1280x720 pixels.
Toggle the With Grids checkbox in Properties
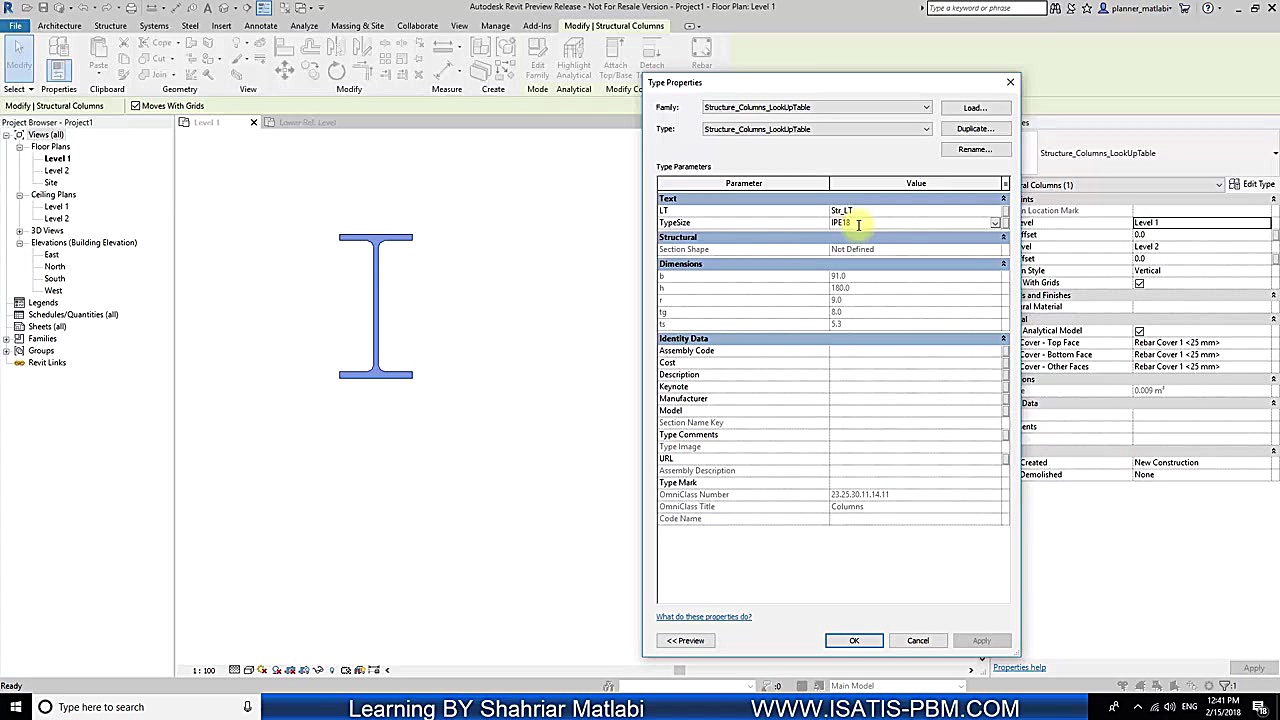click(x=1139, y=283)
